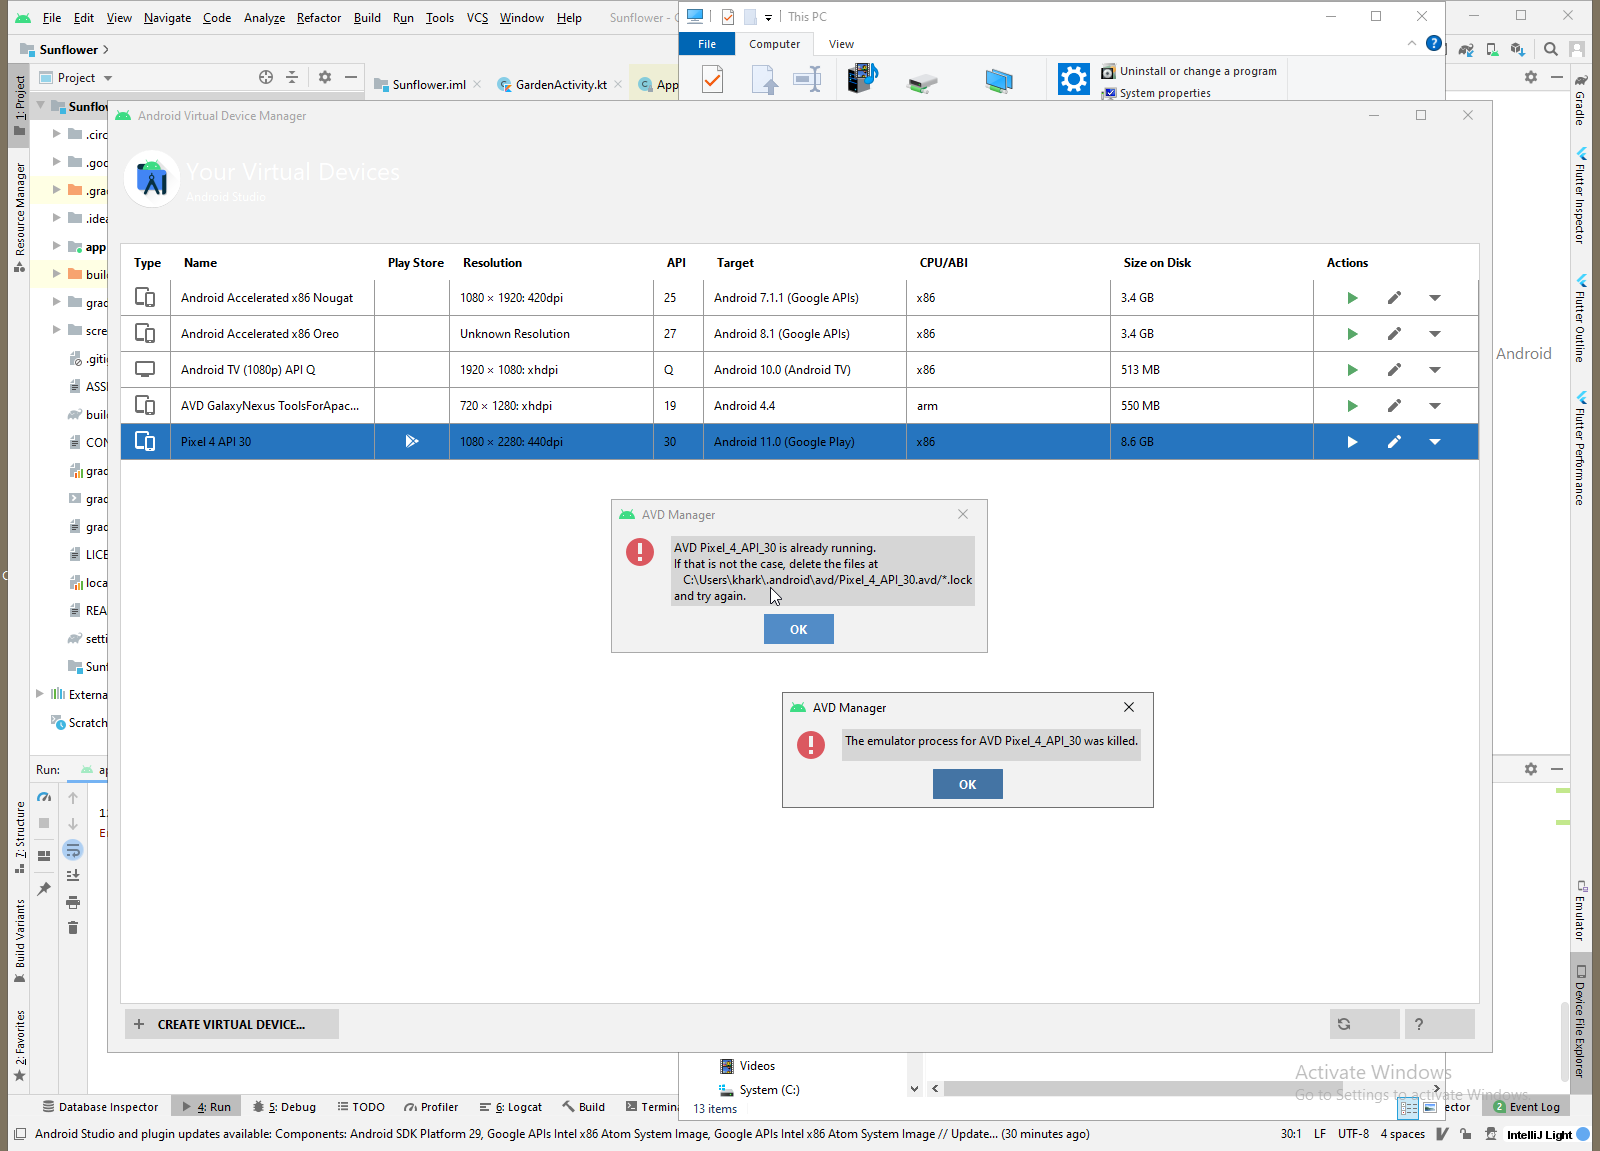Click OK on the 'already running' dialog

coord(798,629)
